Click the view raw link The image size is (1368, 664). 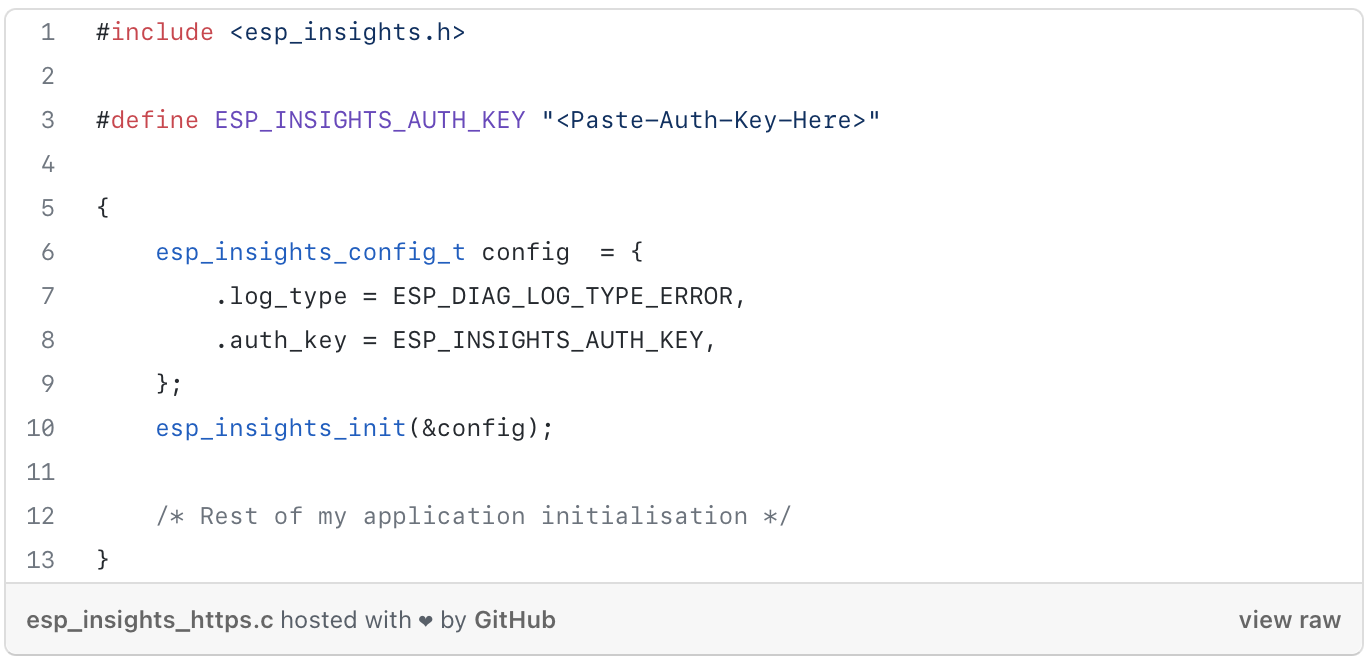click(1289, 620)
